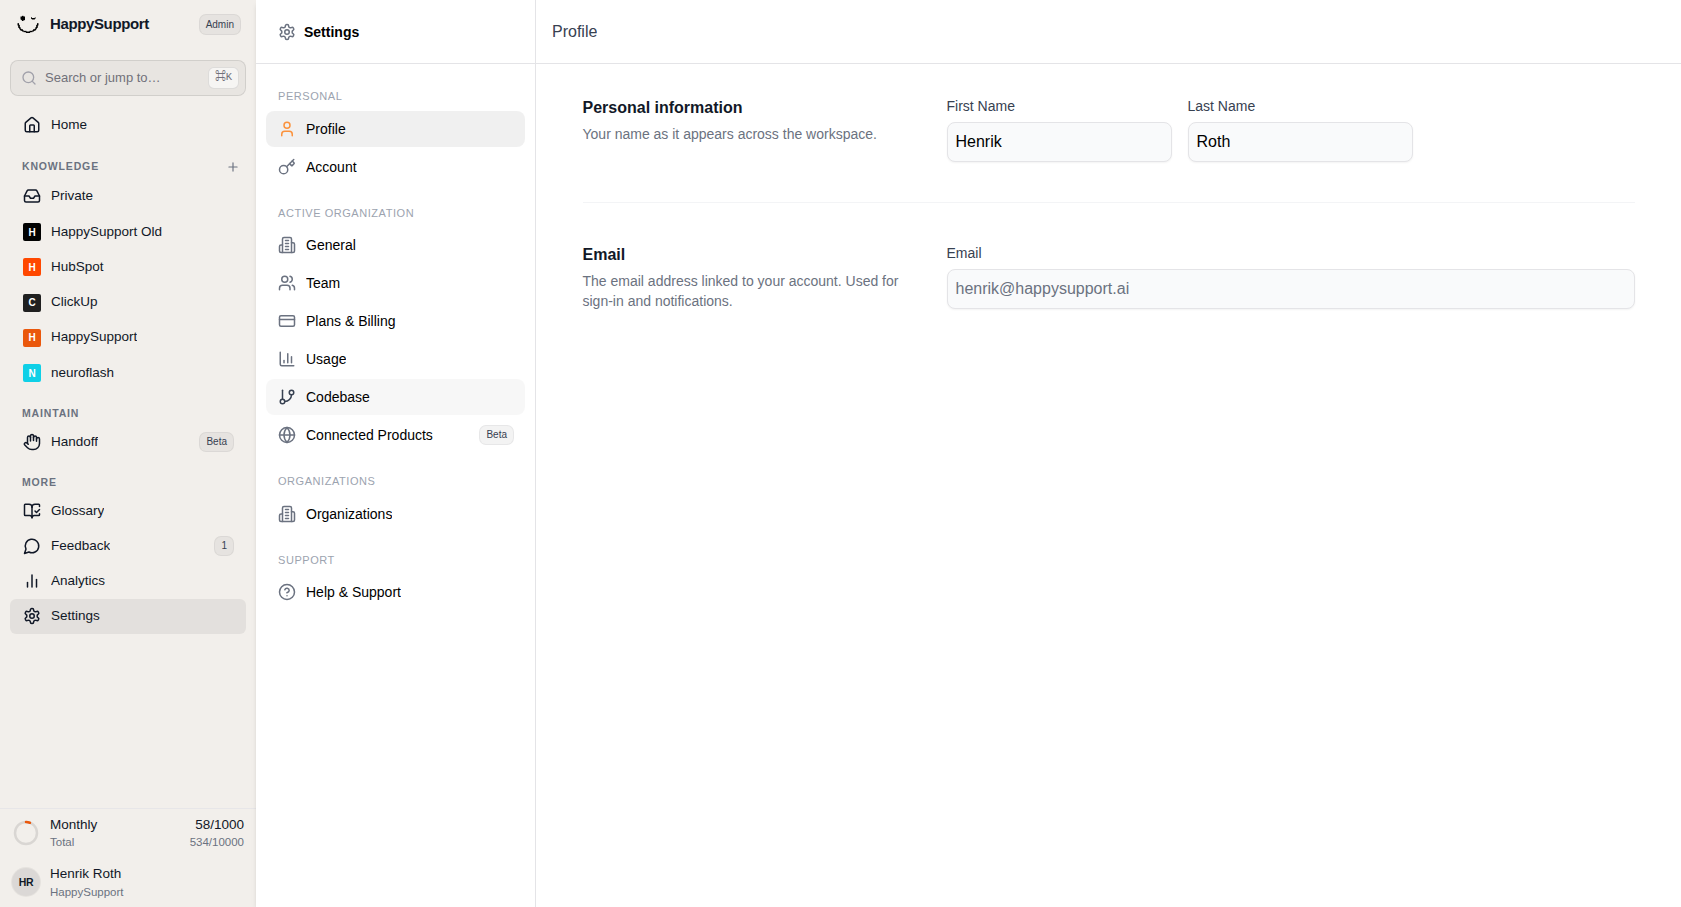1681x907 pixels.
Task: Open the neuroflash knowledge base
Action: point(128,373)
